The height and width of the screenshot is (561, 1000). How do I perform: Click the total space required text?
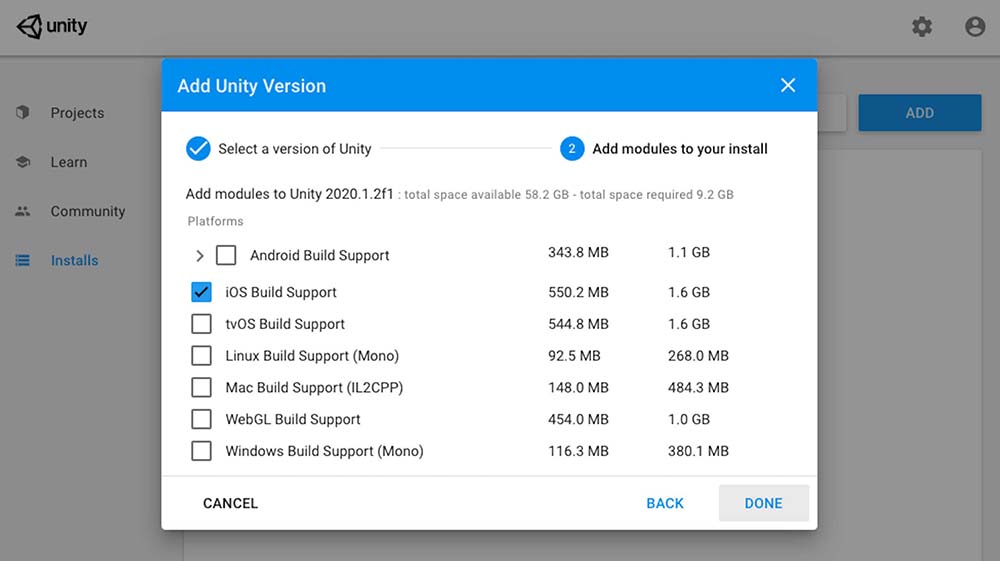[656, 194]
